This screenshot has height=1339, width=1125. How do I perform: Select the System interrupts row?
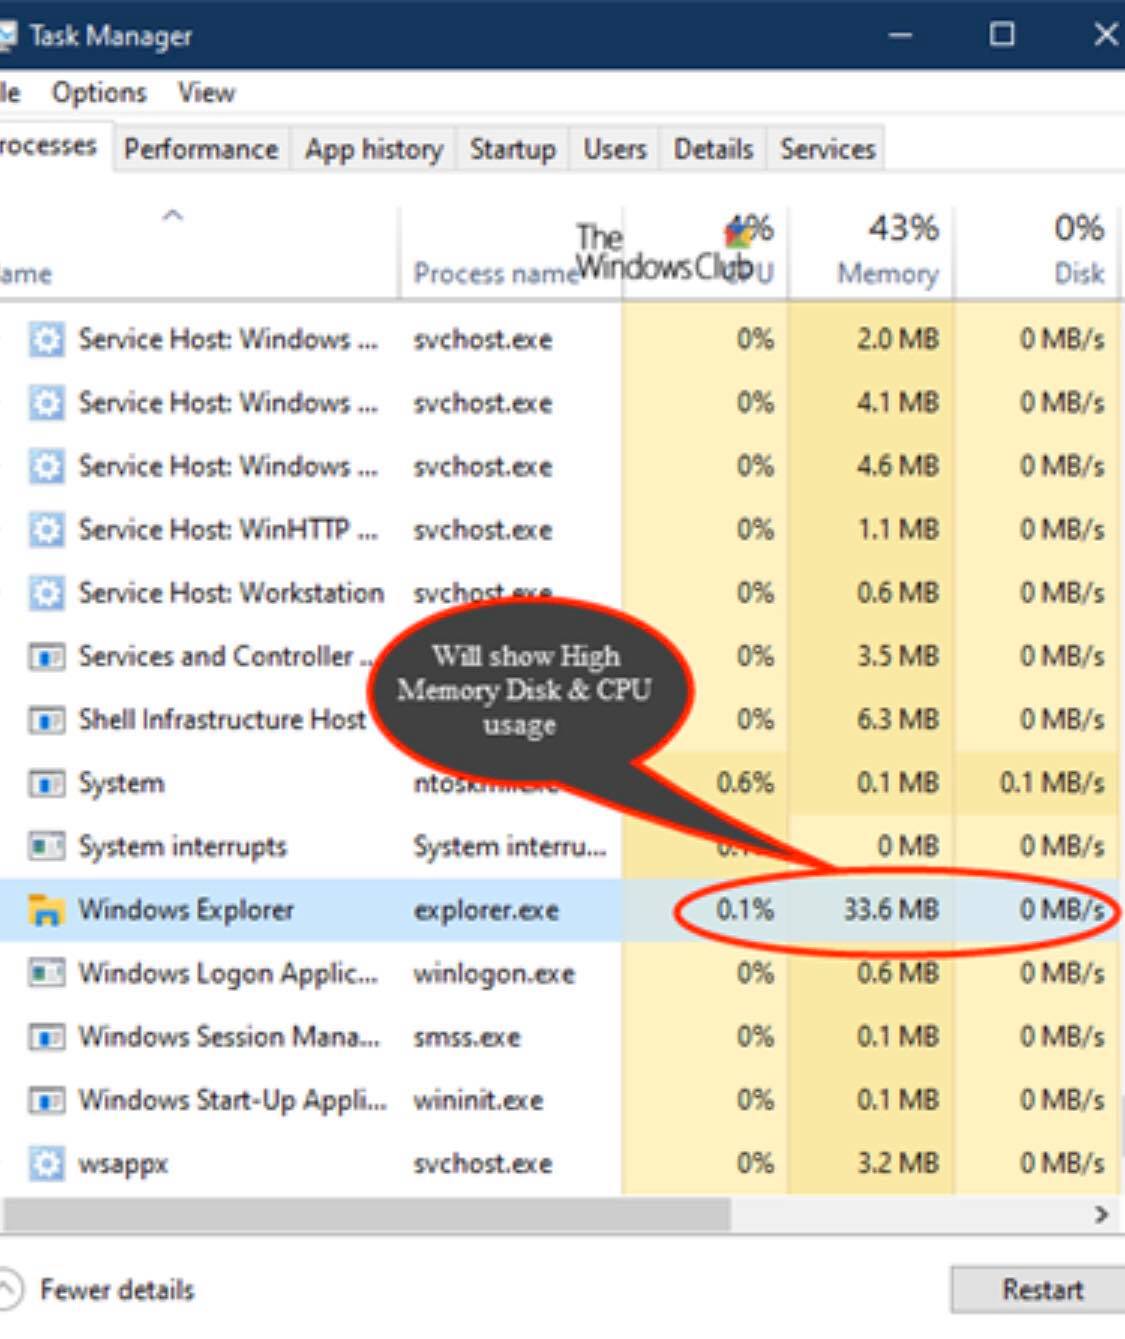tap(559, 847)
